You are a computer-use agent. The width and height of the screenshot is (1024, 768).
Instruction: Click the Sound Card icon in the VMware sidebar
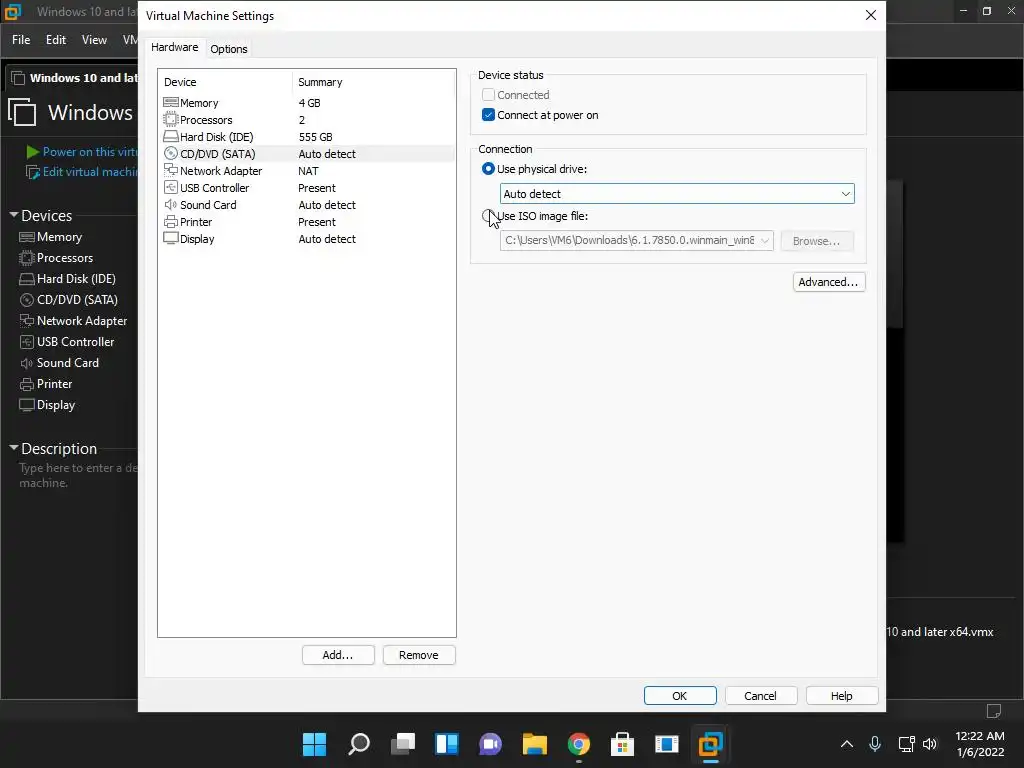tap(27, 363)
